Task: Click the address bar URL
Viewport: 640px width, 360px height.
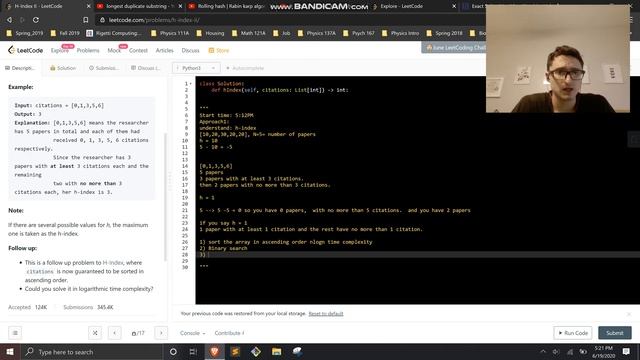Action: tap(154, 20)
